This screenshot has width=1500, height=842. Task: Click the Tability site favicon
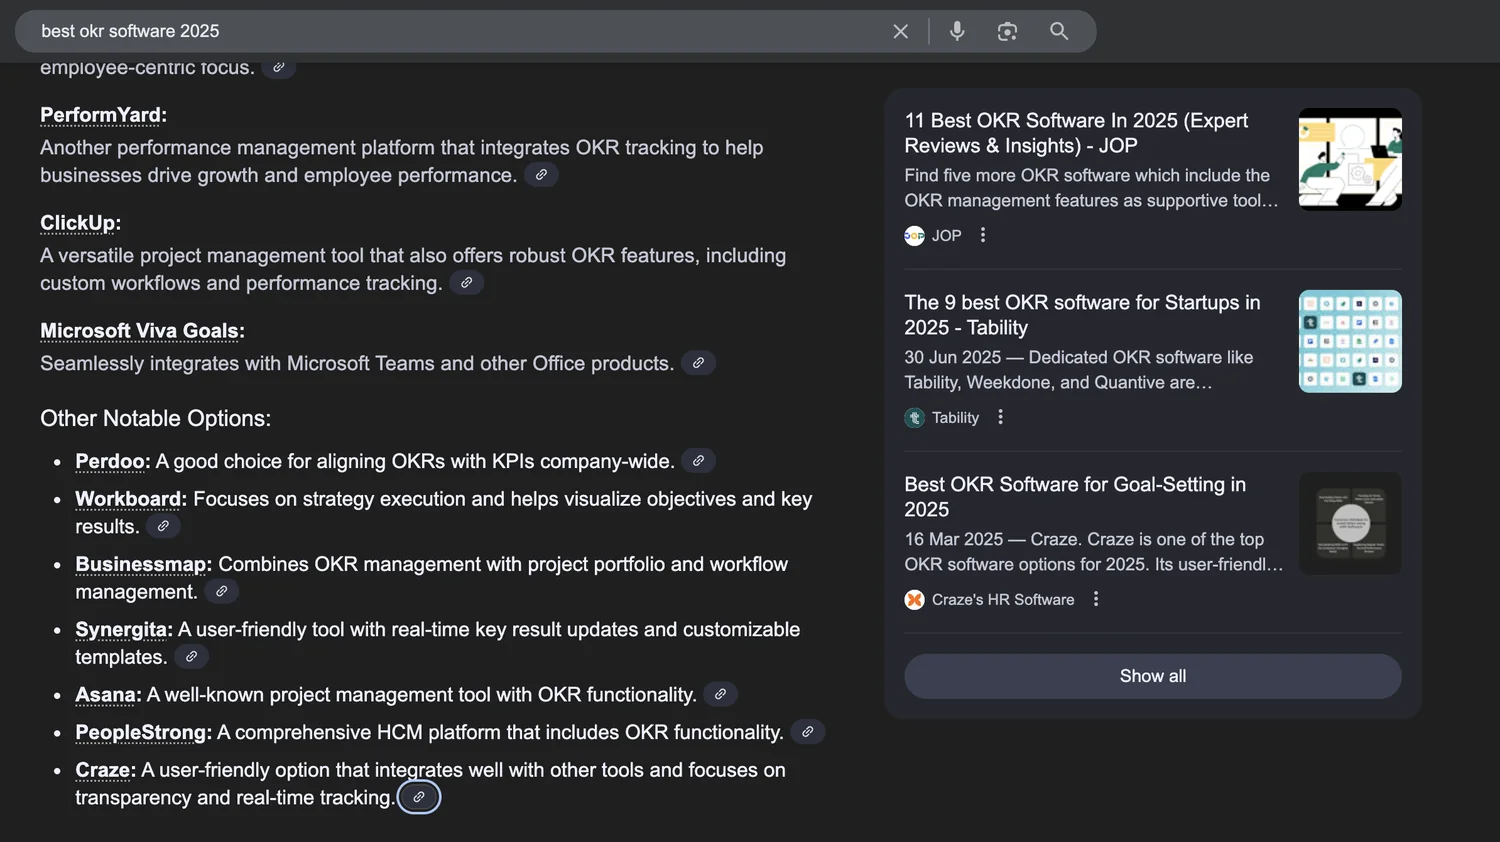pyautogui.click(x=914, y=417)
